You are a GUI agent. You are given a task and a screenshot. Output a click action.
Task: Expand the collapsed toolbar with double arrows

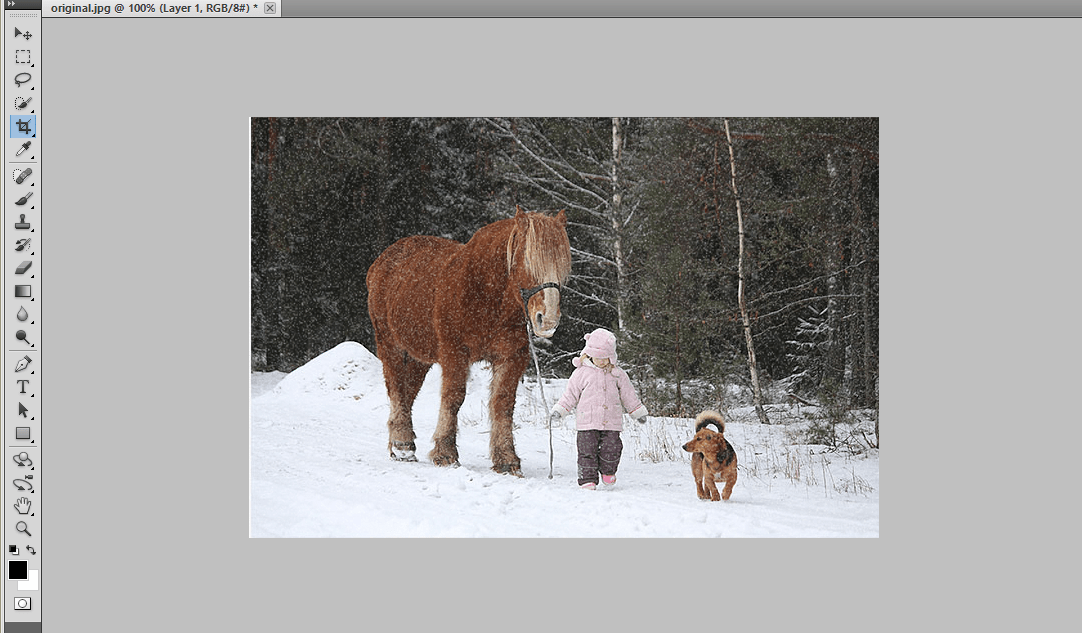point(11,3)
